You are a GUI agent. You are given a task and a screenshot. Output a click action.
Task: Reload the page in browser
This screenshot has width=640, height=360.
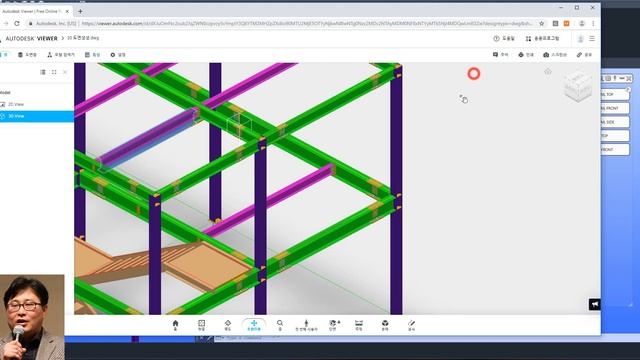pos(17,24)
